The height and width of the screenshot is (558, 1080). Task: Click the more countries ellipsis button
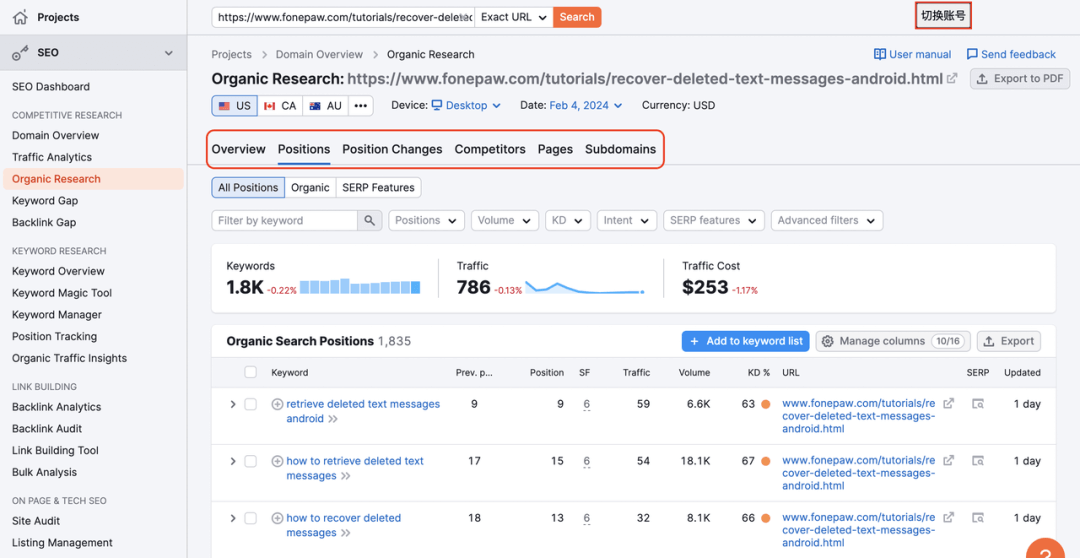coord(361,105)
